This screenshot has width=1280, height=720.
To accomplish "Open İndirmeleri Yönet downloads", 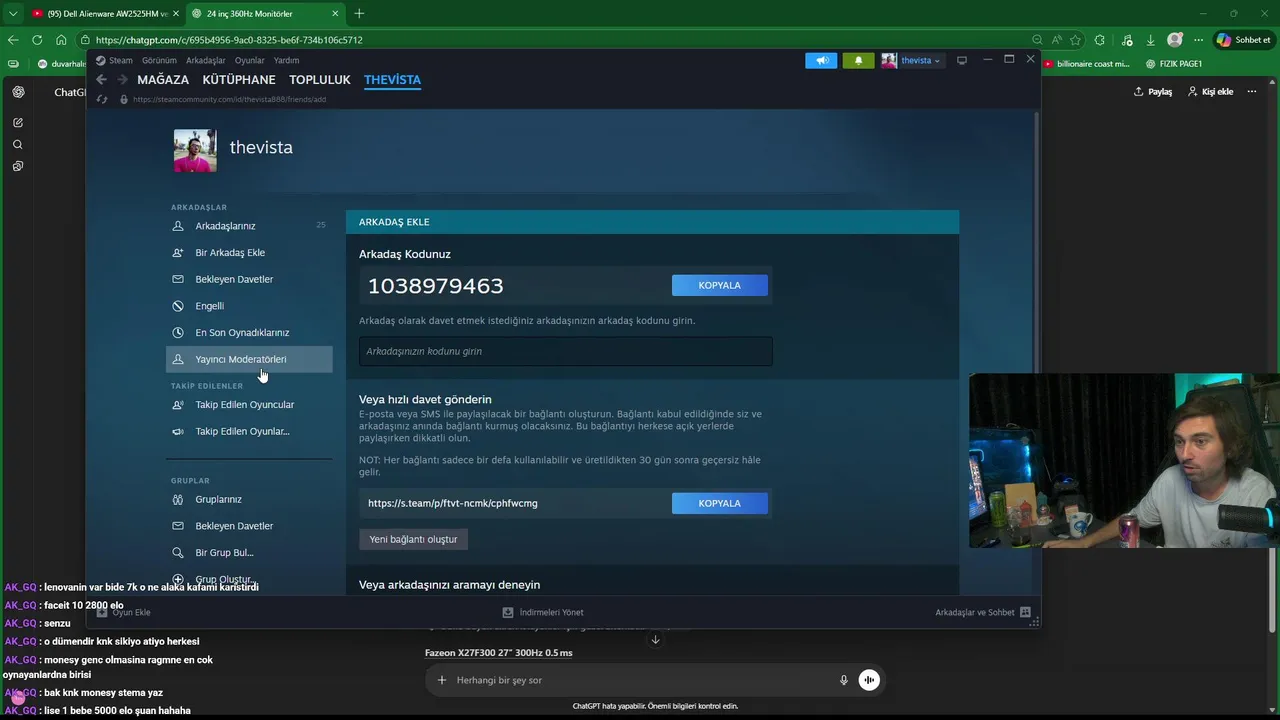I will click(x=543, y=612).
